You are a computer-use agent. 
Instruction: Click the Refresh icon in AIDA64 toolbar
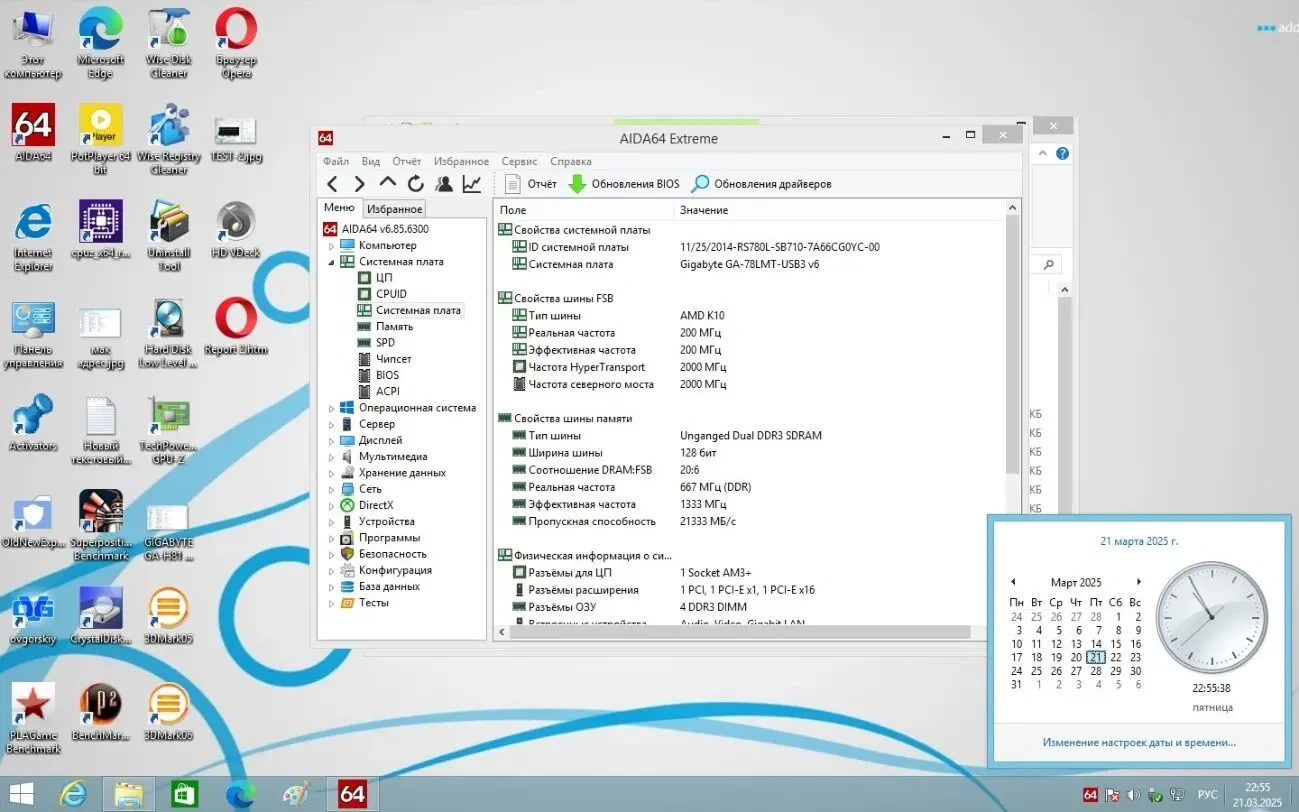[415, 184]
